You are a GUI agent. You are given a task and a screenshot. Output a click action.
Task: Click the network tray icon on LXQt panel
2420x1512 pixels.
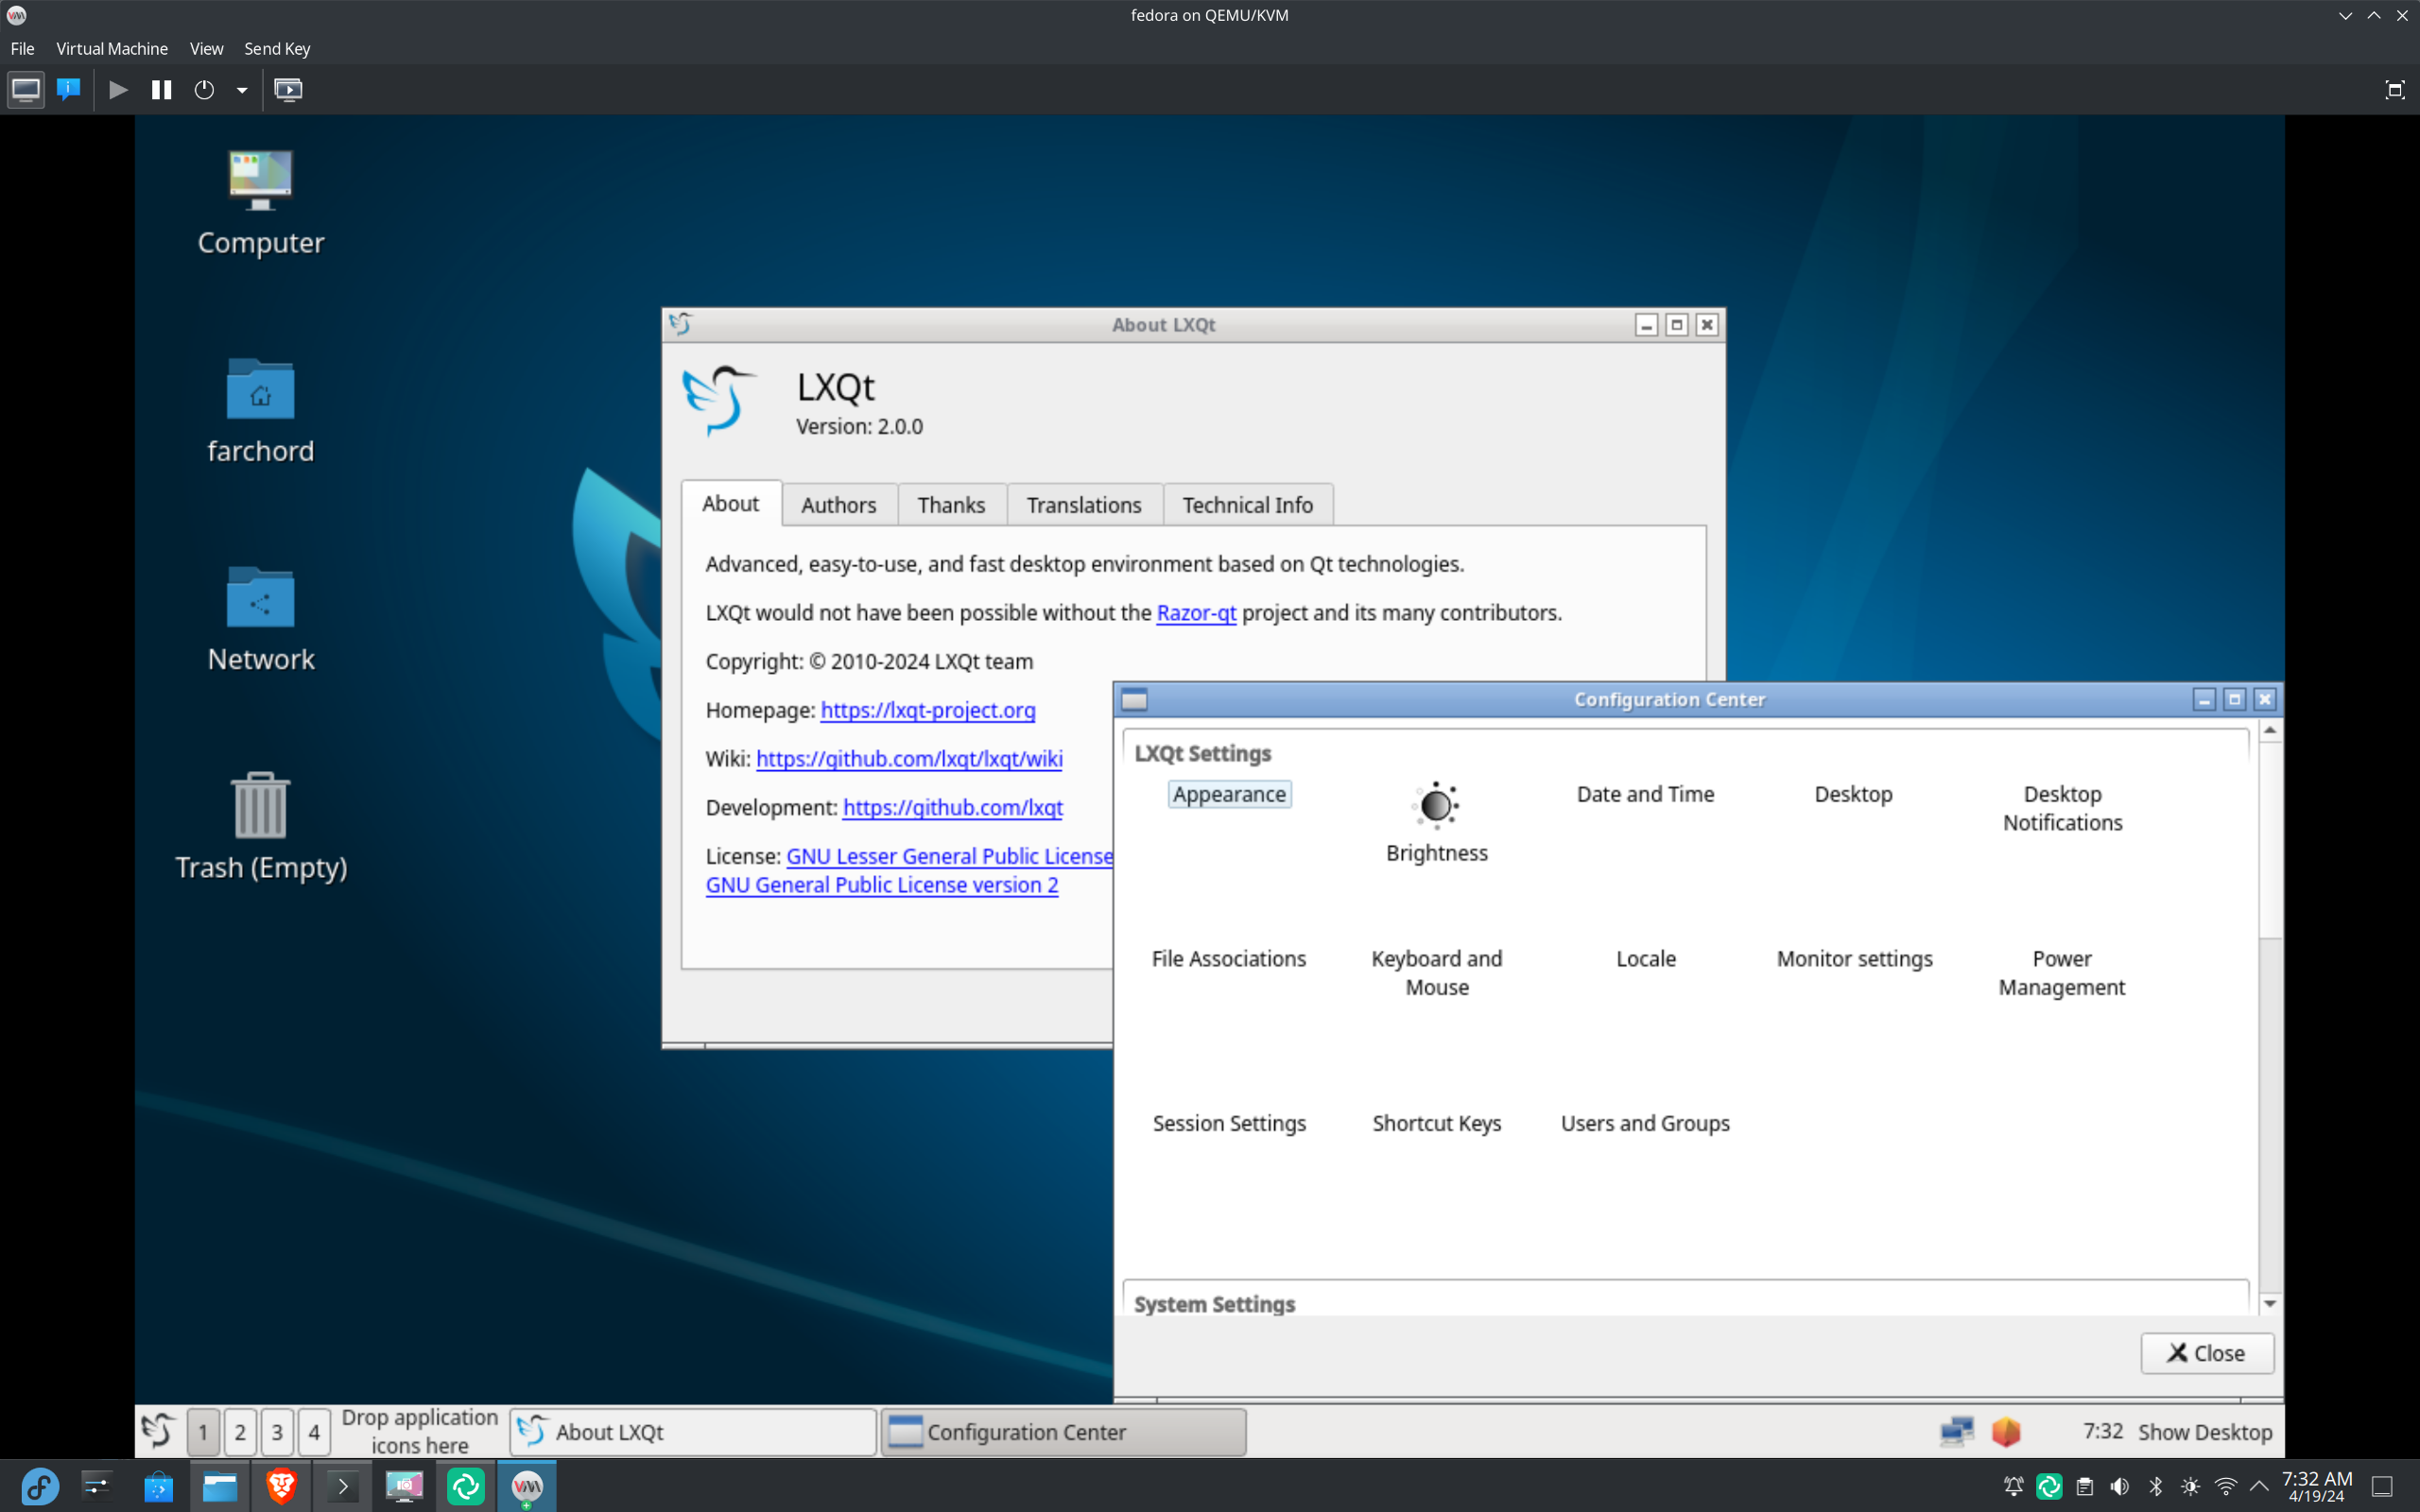1956,1432
